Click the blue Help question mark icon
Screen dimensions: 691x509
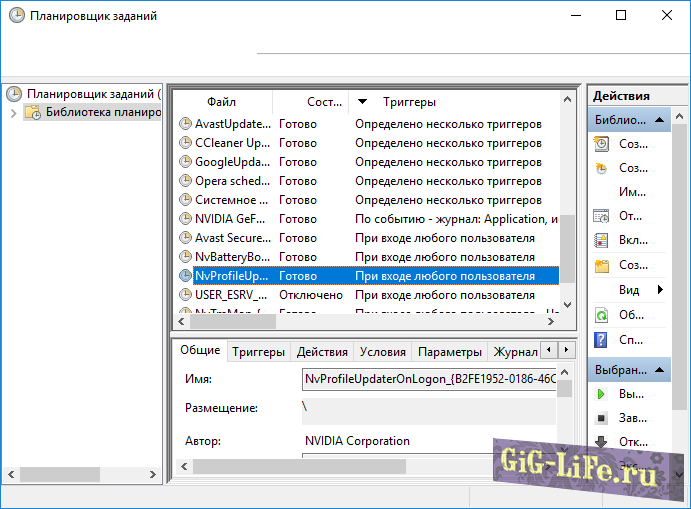(x=601, y=339)
